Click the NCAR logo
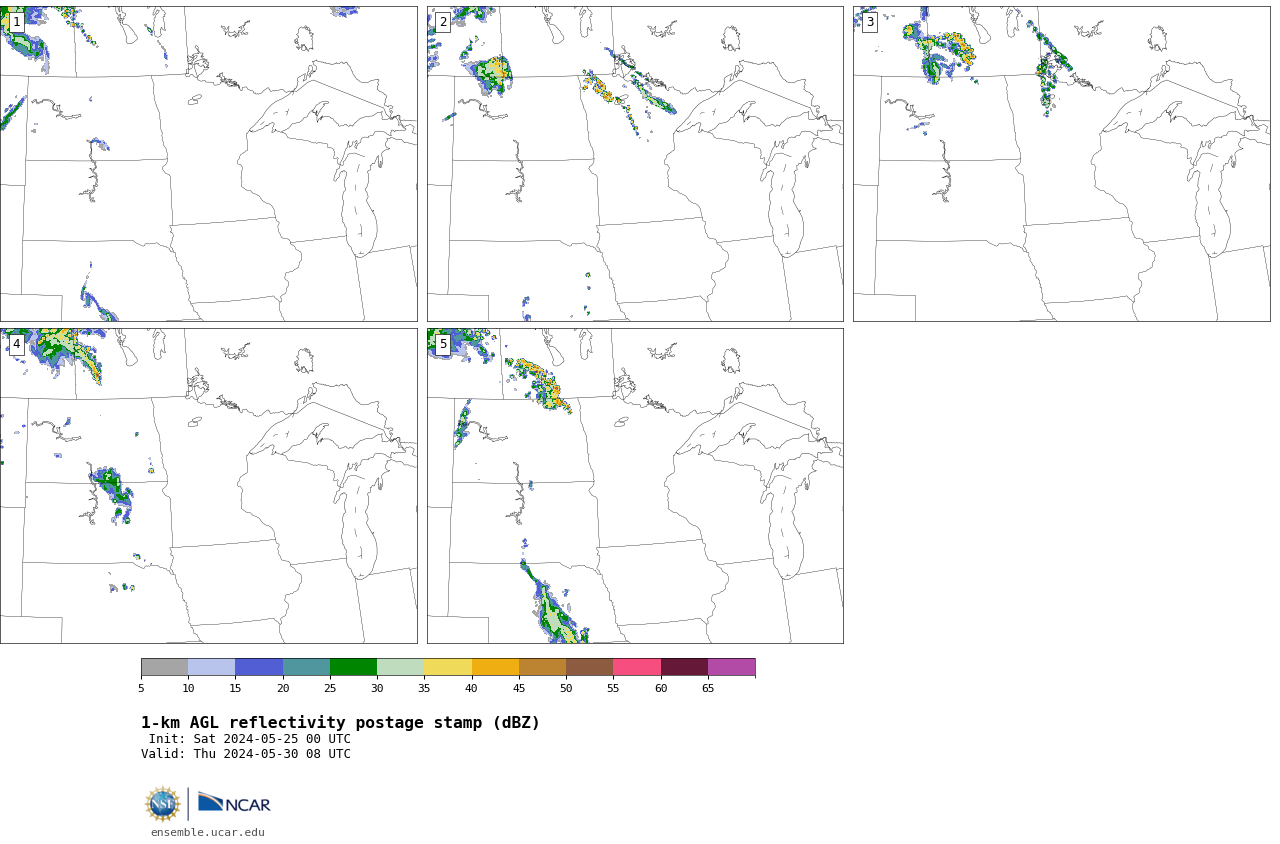The image size is (1280, 844). (x=234, y=803)
